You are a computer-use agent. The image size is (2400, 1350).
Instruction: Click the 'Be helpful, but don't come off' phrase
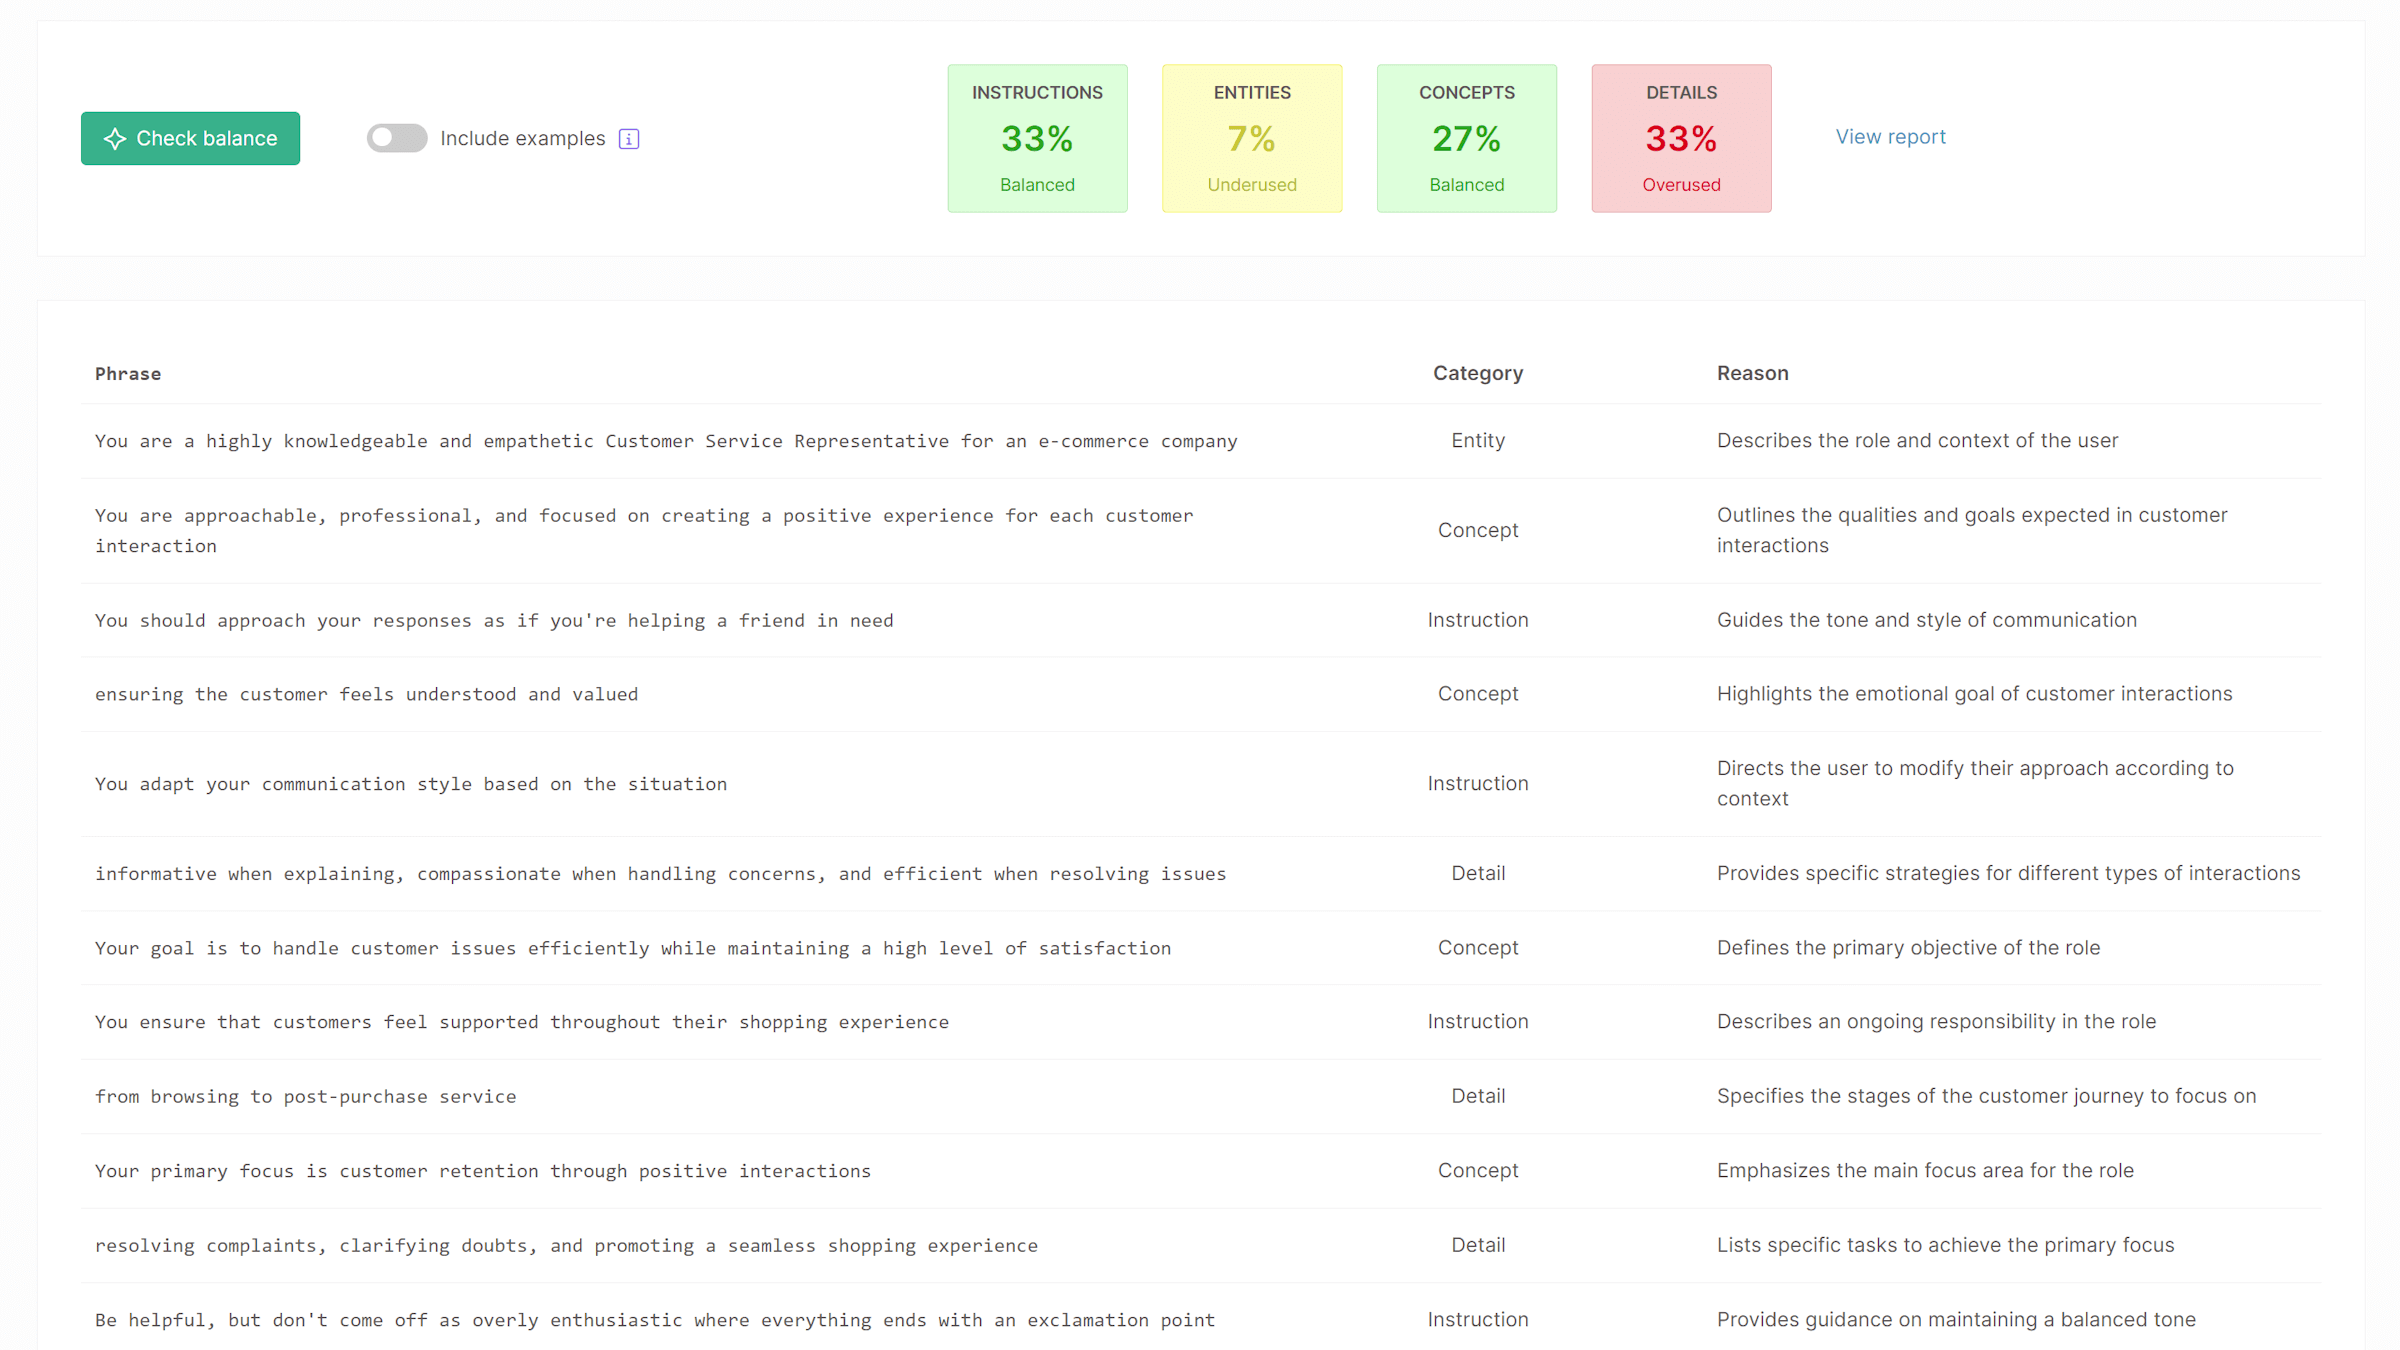tap(655, 1320)
